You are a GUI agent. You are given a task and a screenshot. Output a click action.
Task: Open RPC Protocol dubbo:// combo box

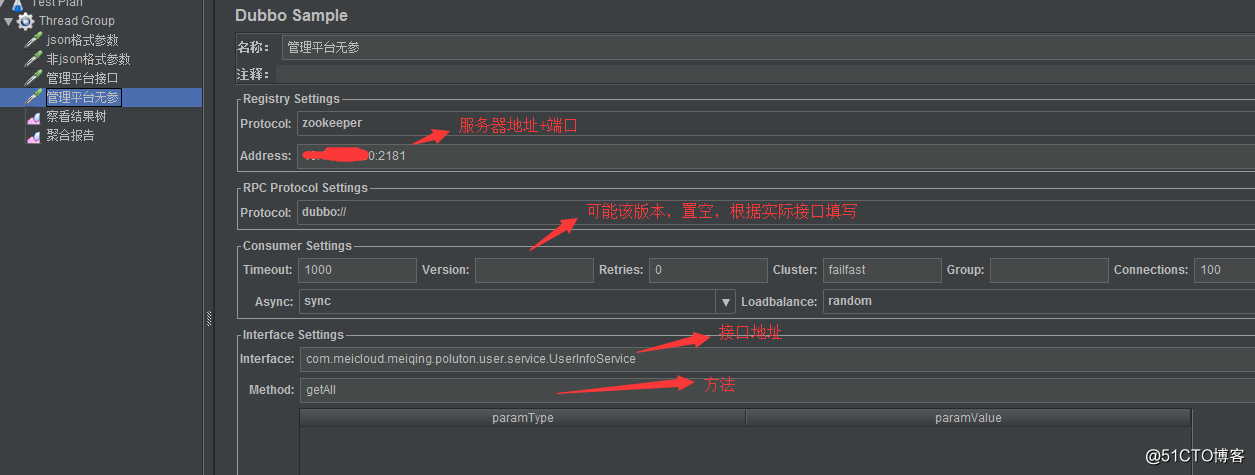tap(776, 213)
